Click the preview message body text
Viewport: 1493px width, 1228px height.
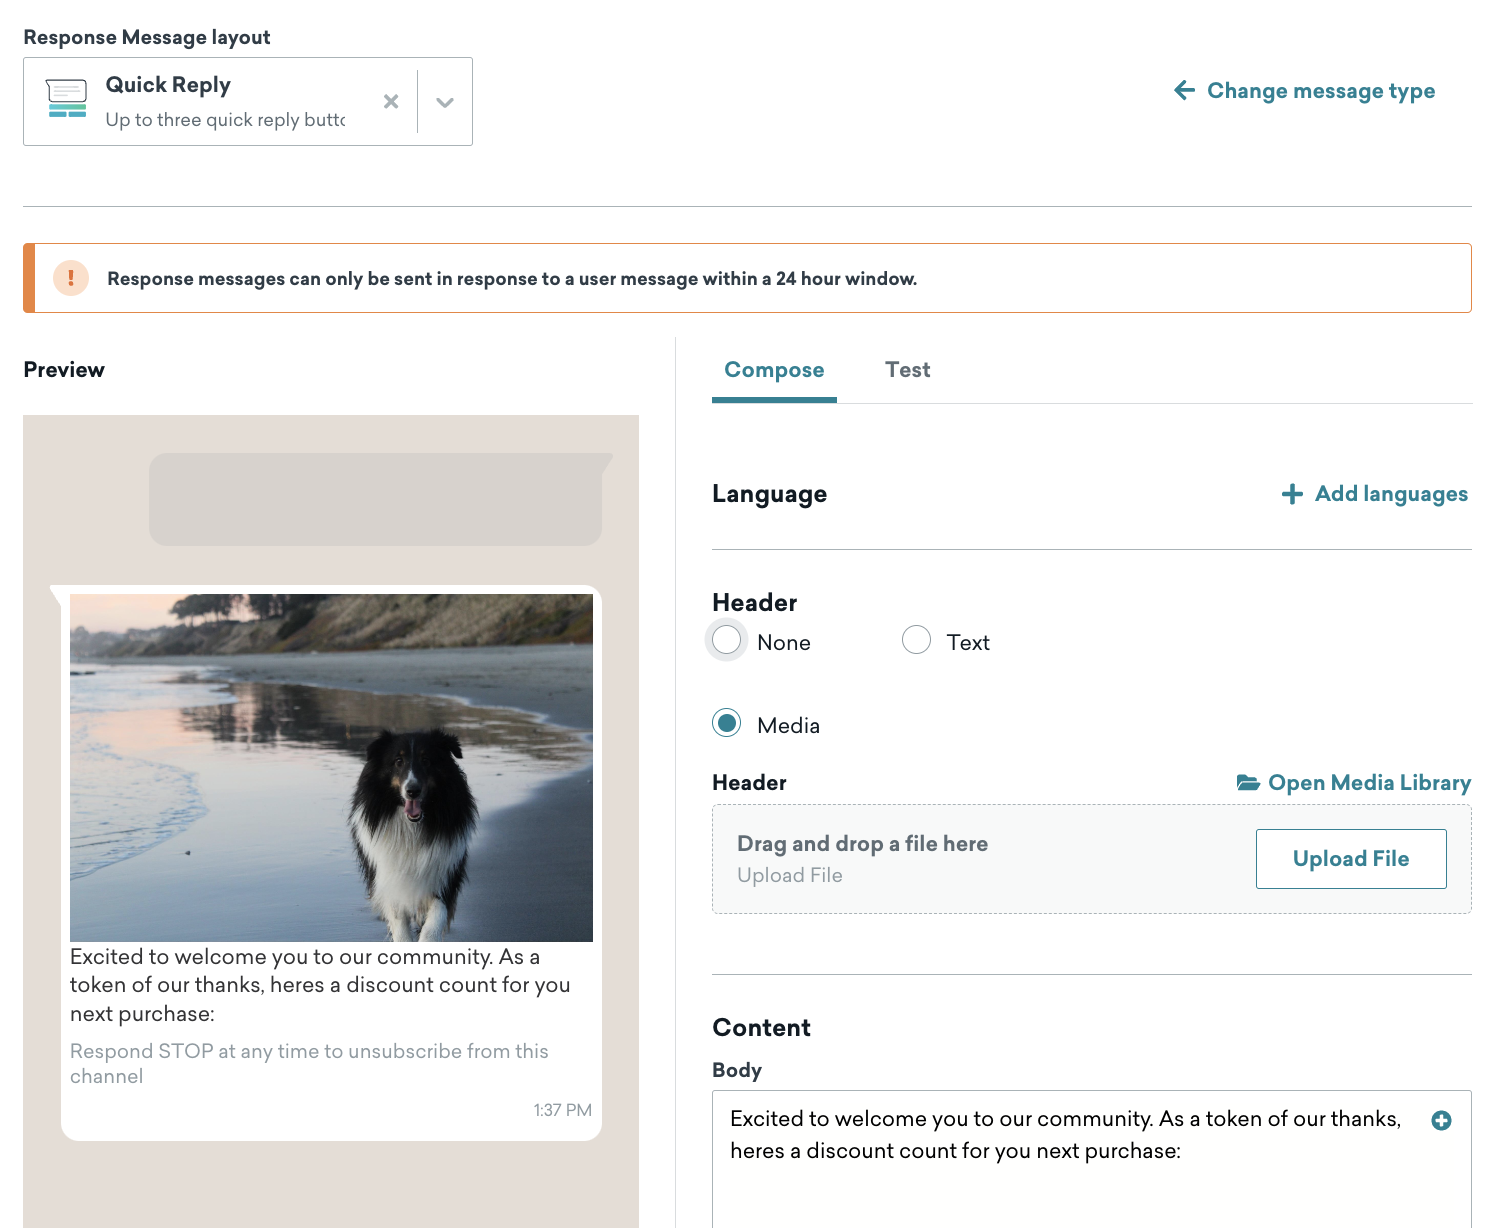320,985
